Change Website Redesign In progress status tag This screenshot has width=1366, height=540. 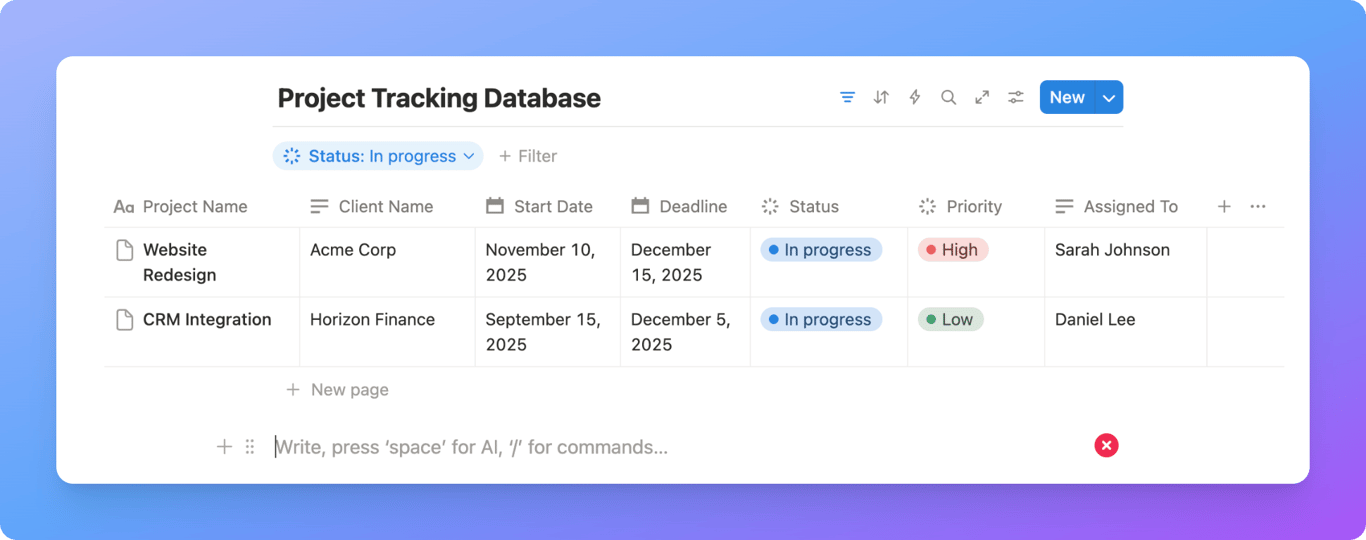point(821,250)
